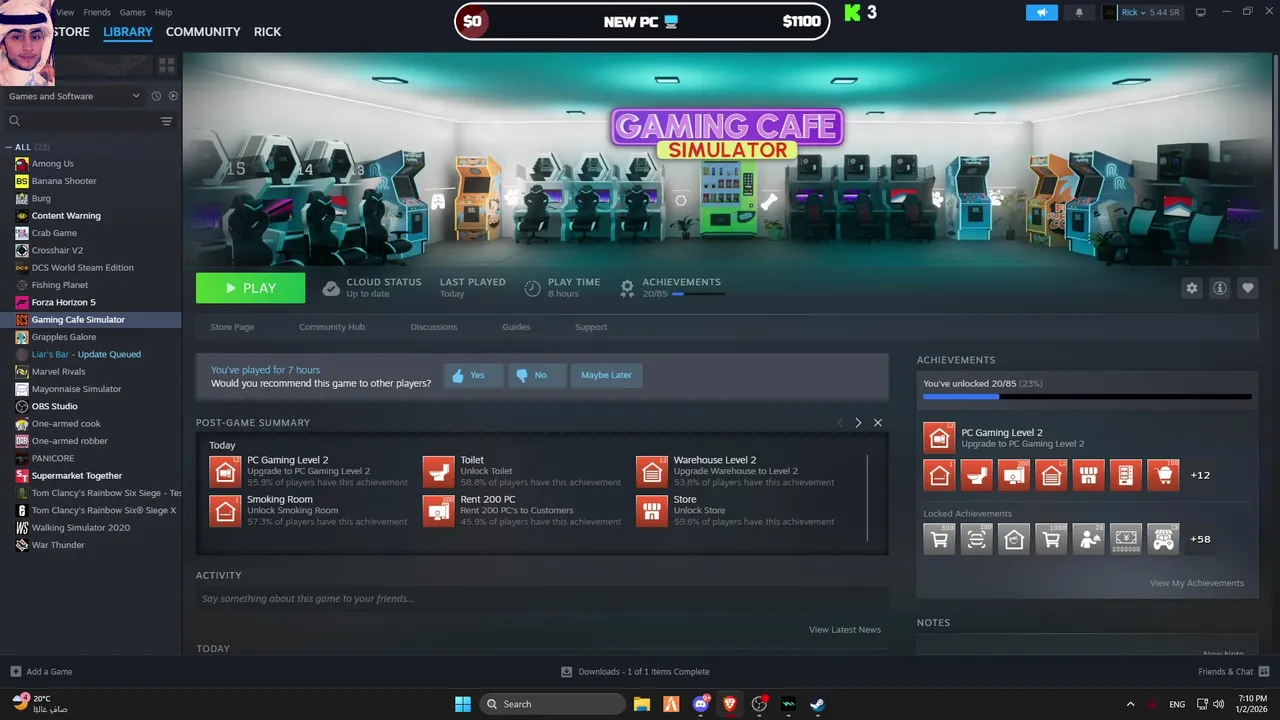
Task: Recommend game with Yes button
Action: (473, 375)
